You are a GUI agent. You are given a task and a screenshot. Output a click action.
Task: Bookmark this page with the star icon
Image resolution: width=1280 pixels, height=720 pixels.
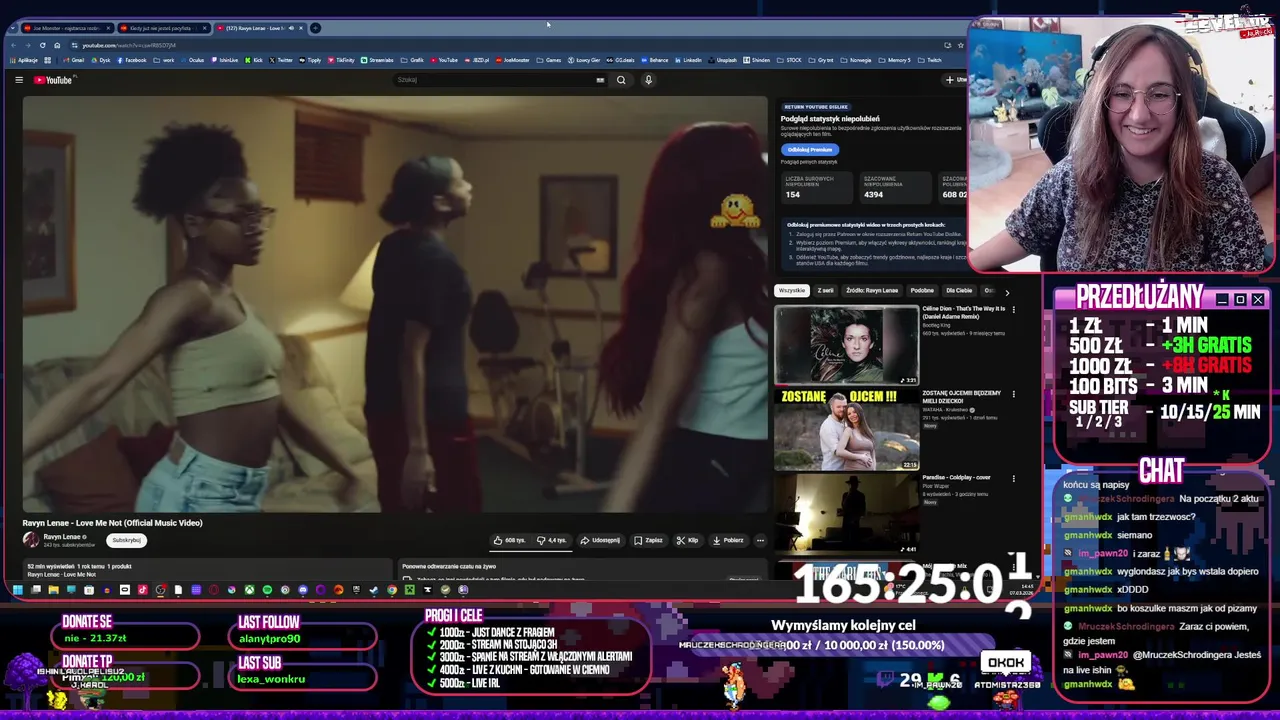(x=960, y=45)
